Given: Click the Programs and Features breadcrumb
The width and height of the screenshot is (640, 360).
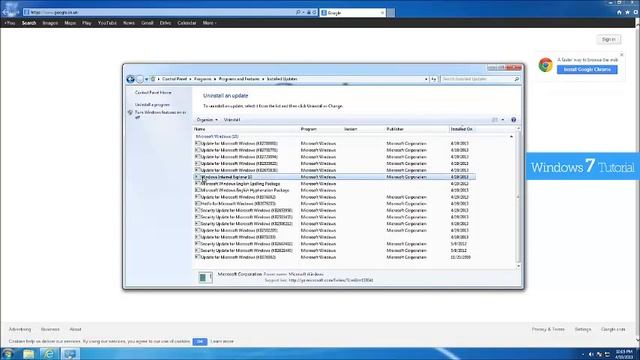Looking at the screenshot, I should (x=239, y=79).
